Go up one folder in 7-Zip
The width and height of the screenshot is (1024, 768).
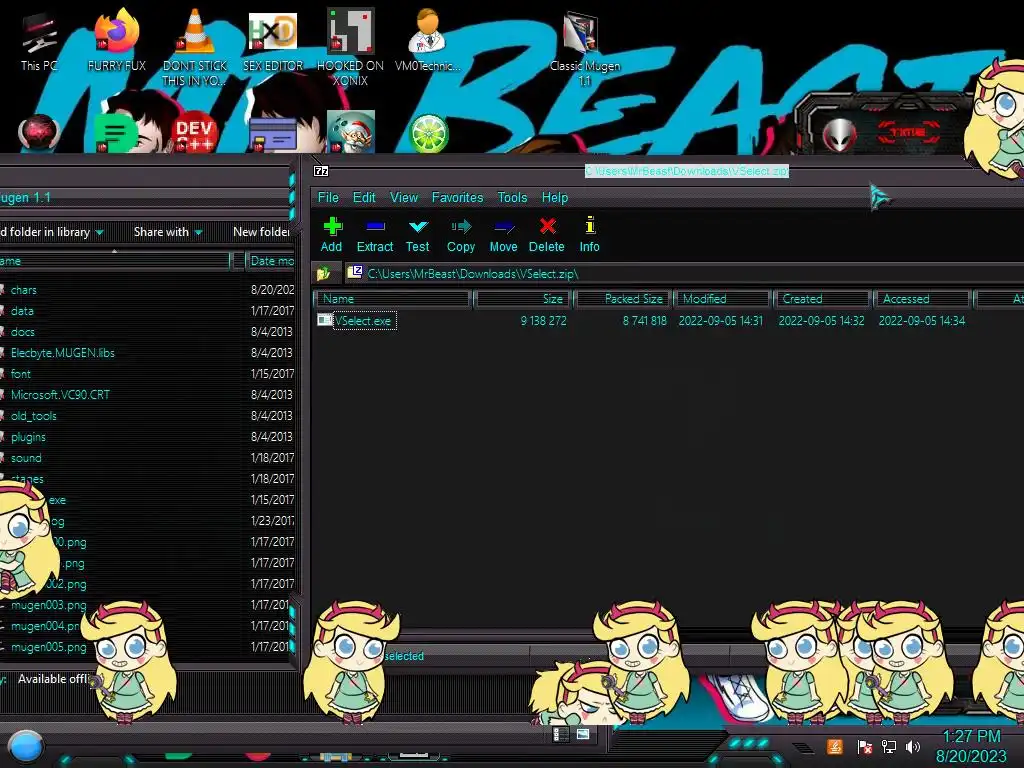tap(324, 274)
